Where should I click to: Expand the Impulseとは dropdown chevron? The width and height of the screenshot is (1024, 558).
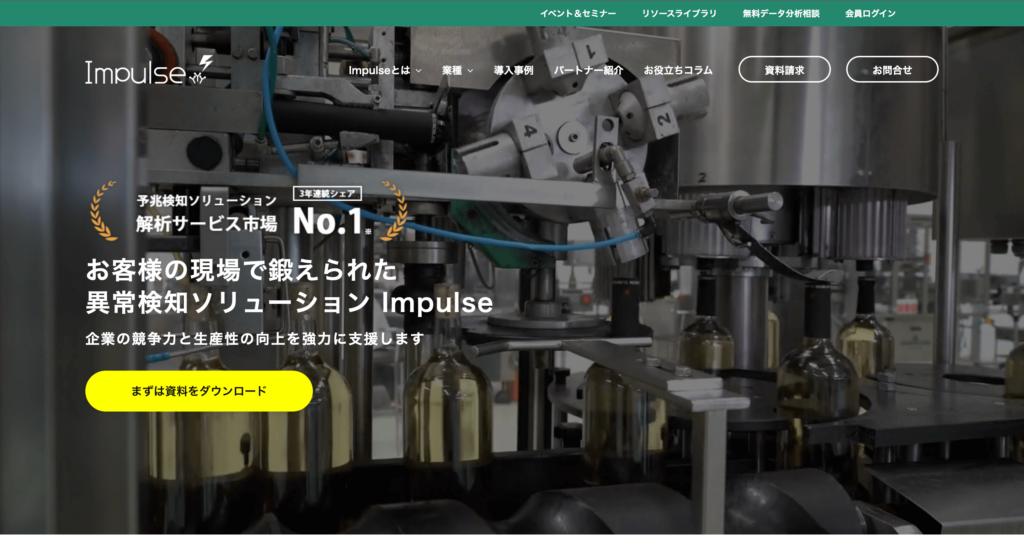coord(419,71)
